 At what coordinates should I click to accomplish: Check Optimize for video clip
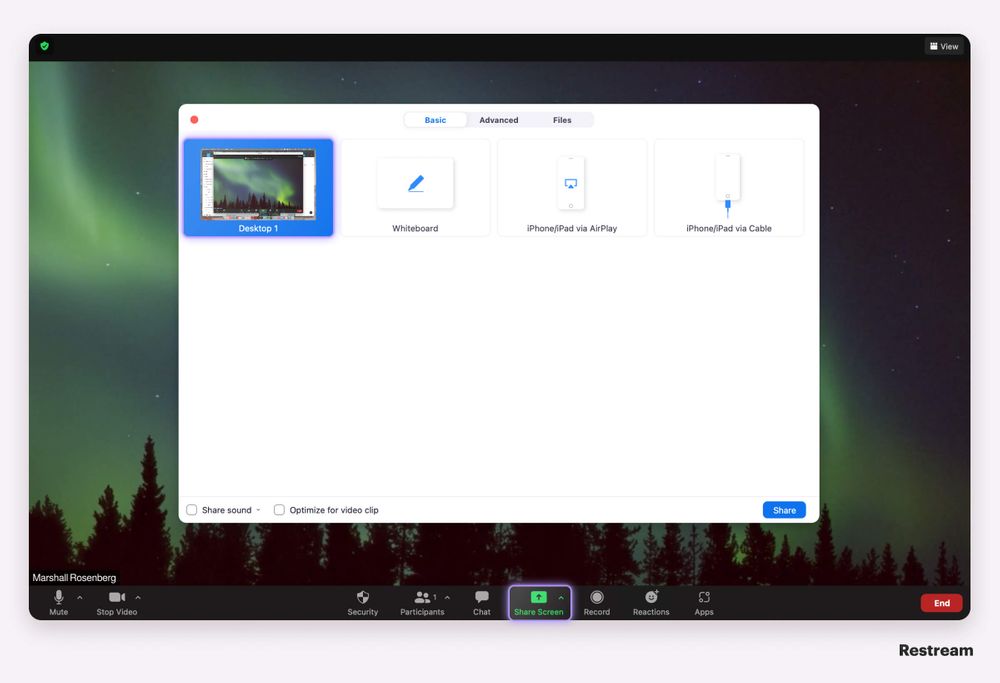[279, 510]
